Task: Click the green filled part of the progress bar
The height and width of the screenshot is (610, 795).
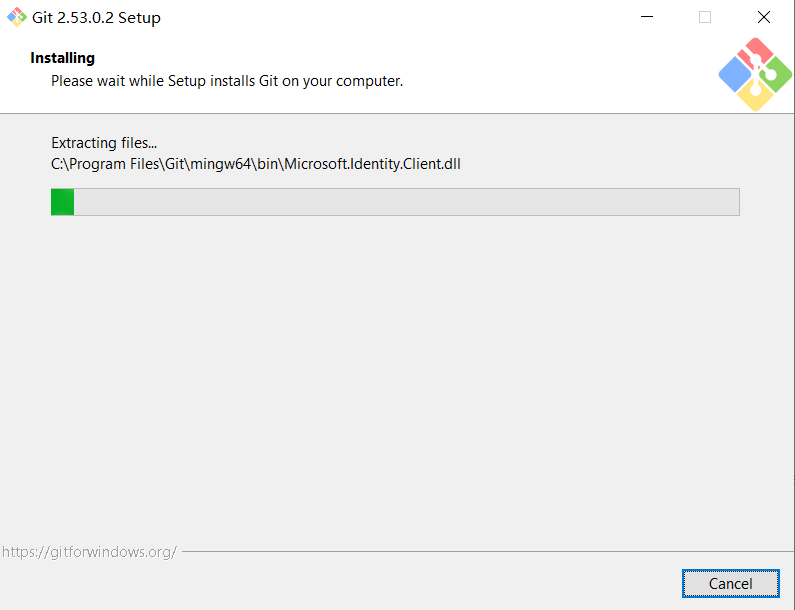Action: click(x=62, y=201)
